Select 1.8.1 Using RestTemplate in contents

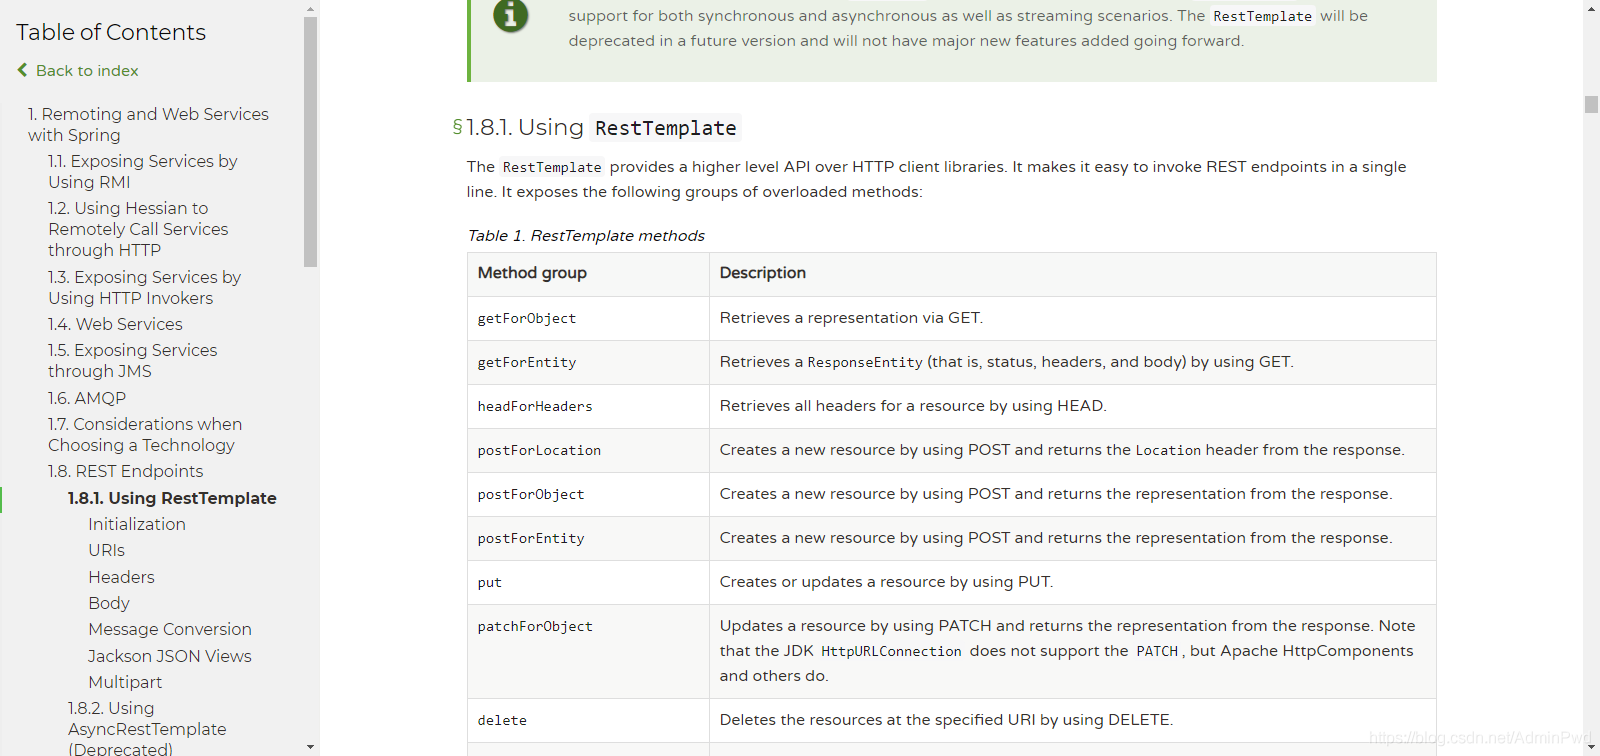tap(172, 498)
